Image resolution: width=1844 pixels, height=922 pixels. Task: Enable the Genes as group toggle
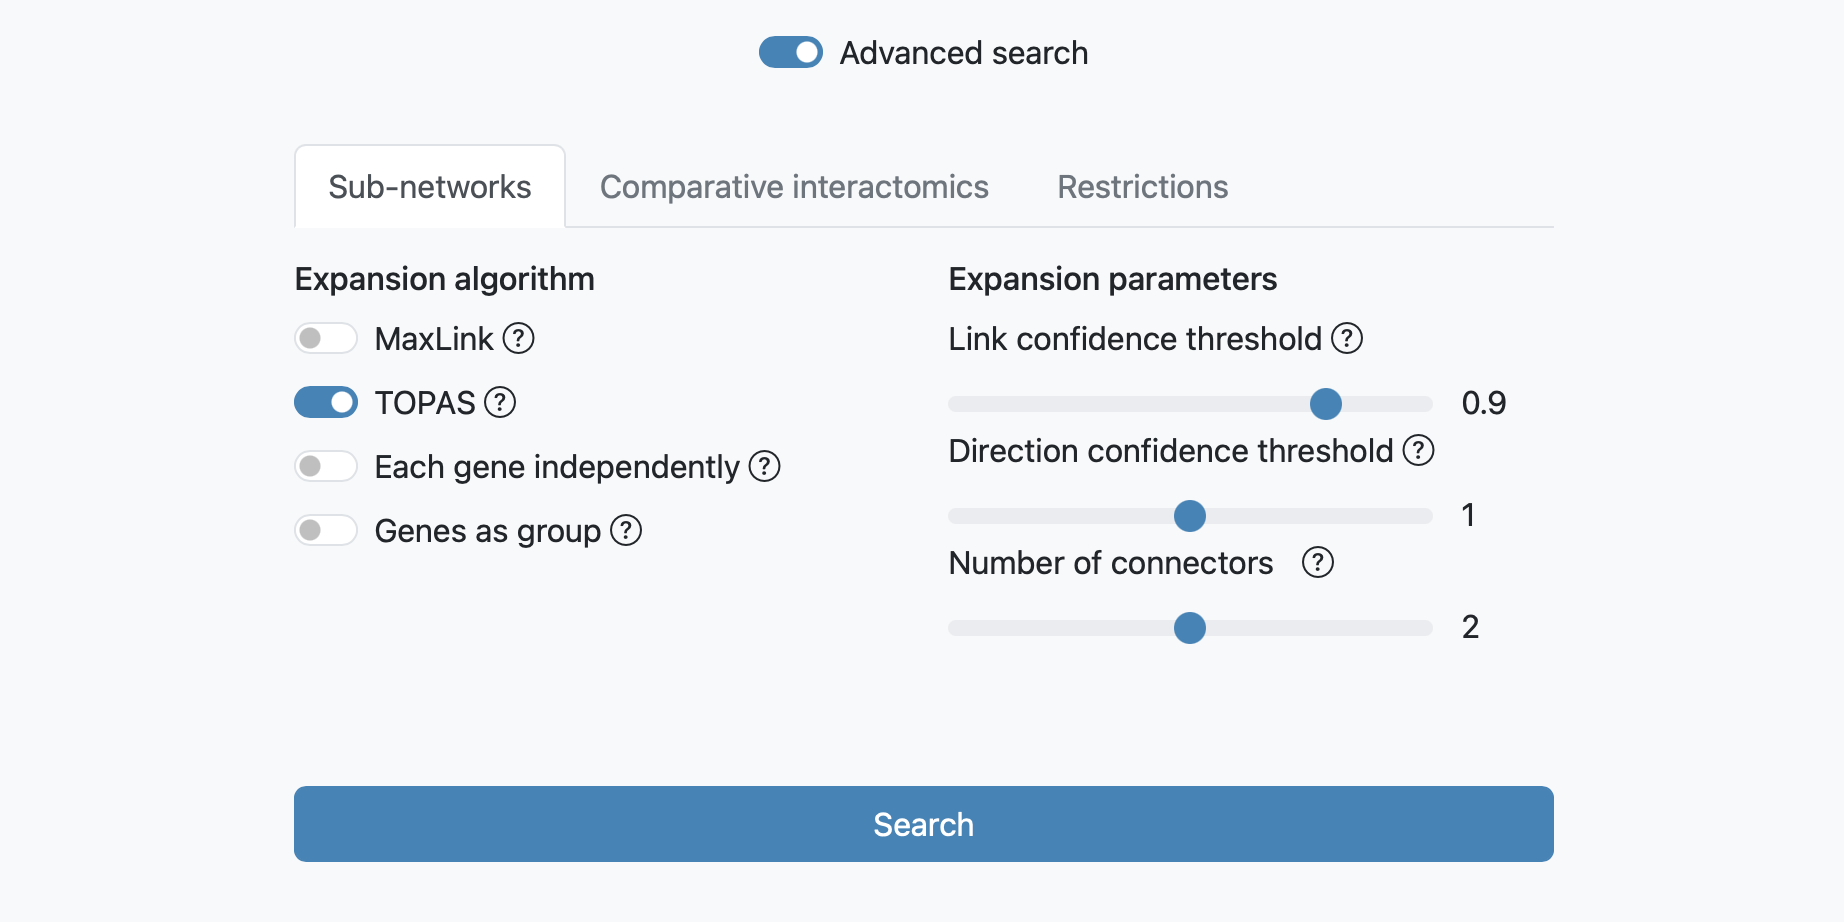[x=326, y=530]
